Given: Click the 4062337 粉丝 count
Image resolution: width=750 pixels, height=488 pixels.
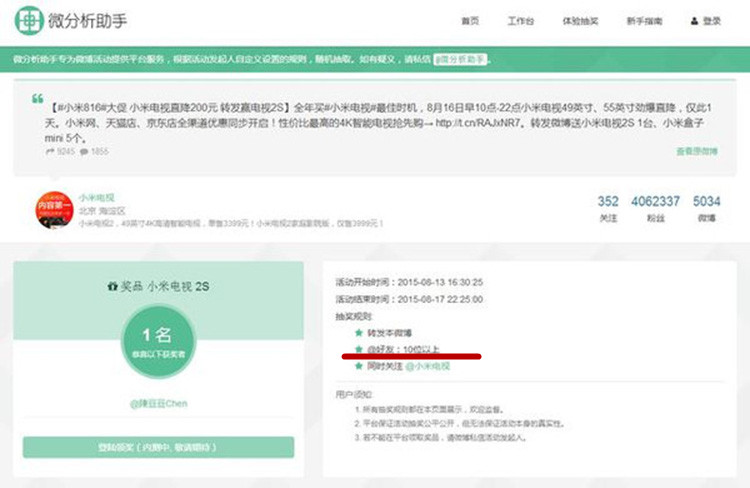Looking at the screenshot, I should point(655,209).
